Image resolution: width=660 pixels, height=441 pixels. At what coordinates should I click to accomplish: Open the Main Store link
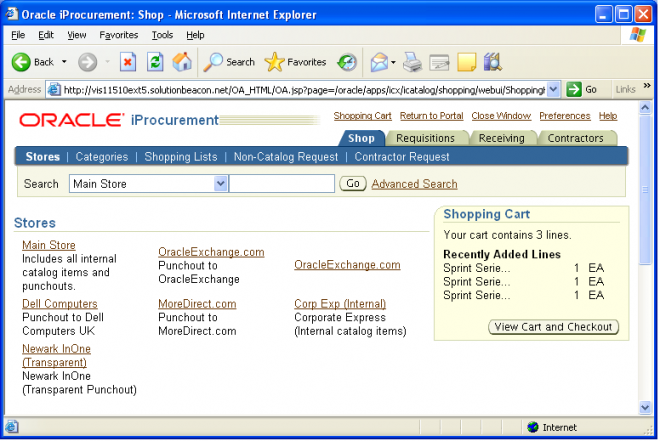(x=49, y=245)
